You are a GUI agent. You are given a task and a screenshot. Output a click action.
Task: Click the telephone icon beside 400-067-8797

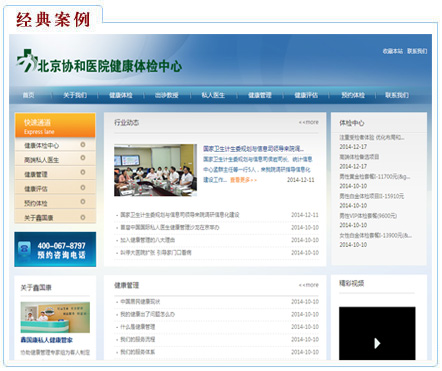coord(24,250)
